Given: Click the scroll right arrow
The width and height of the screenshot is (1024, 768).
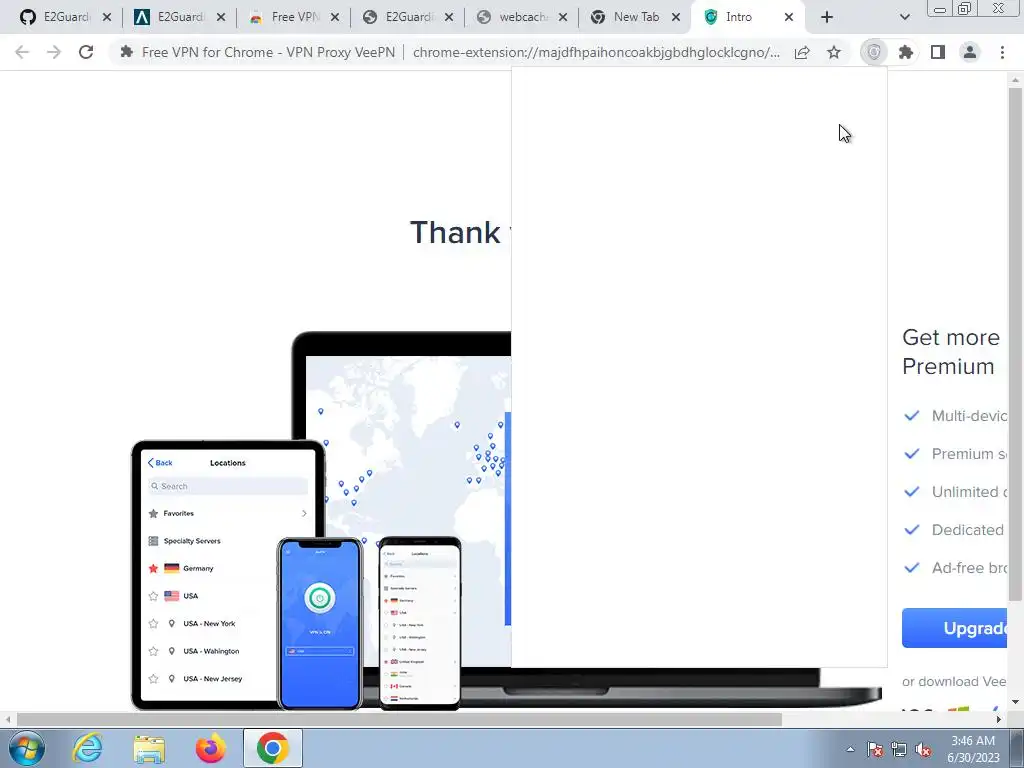Looking at the screenshot, I should click(999, 719).
